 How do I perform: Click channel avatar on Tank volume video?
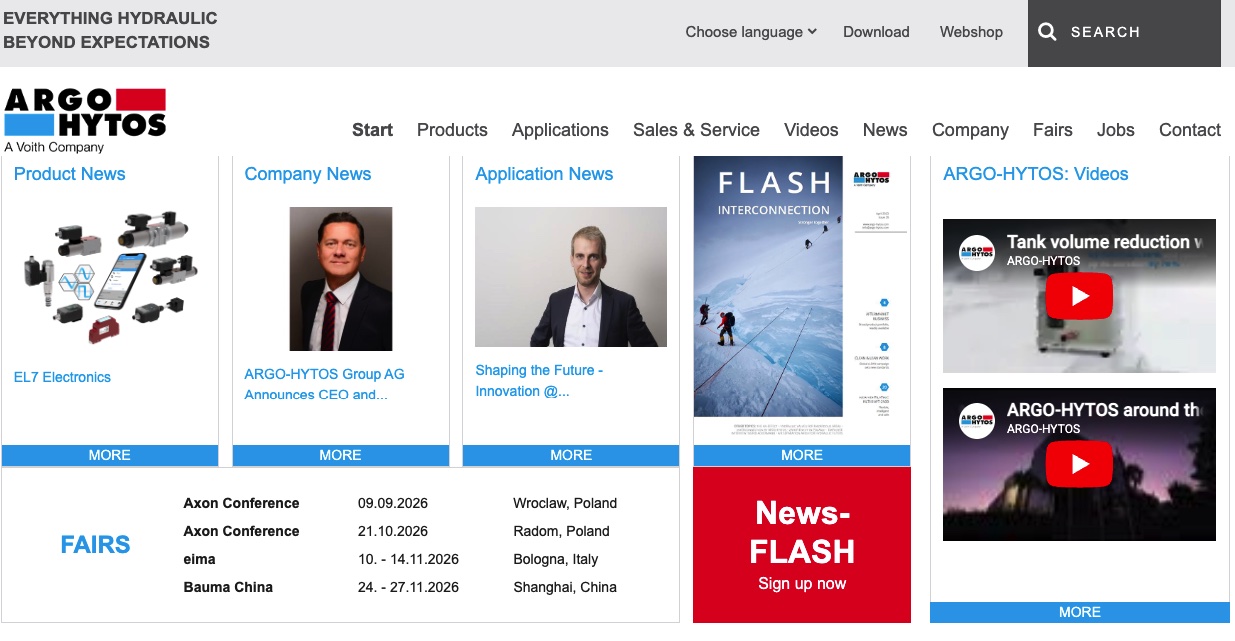click(977, 252)
